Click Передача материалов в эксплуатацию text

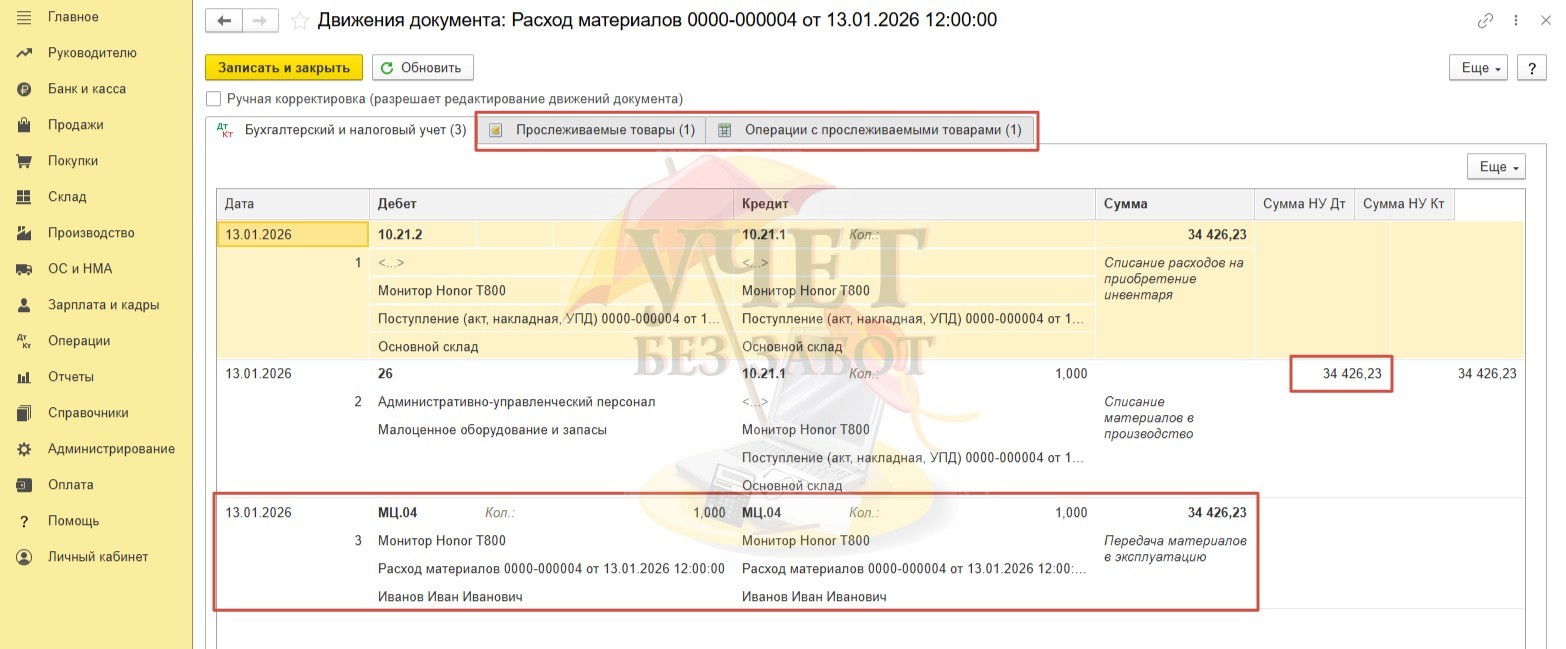click(1176, 549)
